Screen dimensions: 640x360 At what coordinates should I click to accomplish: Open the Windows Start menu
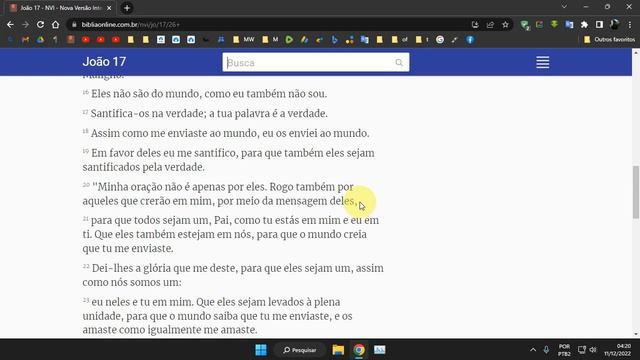click(x=261, y=350)
